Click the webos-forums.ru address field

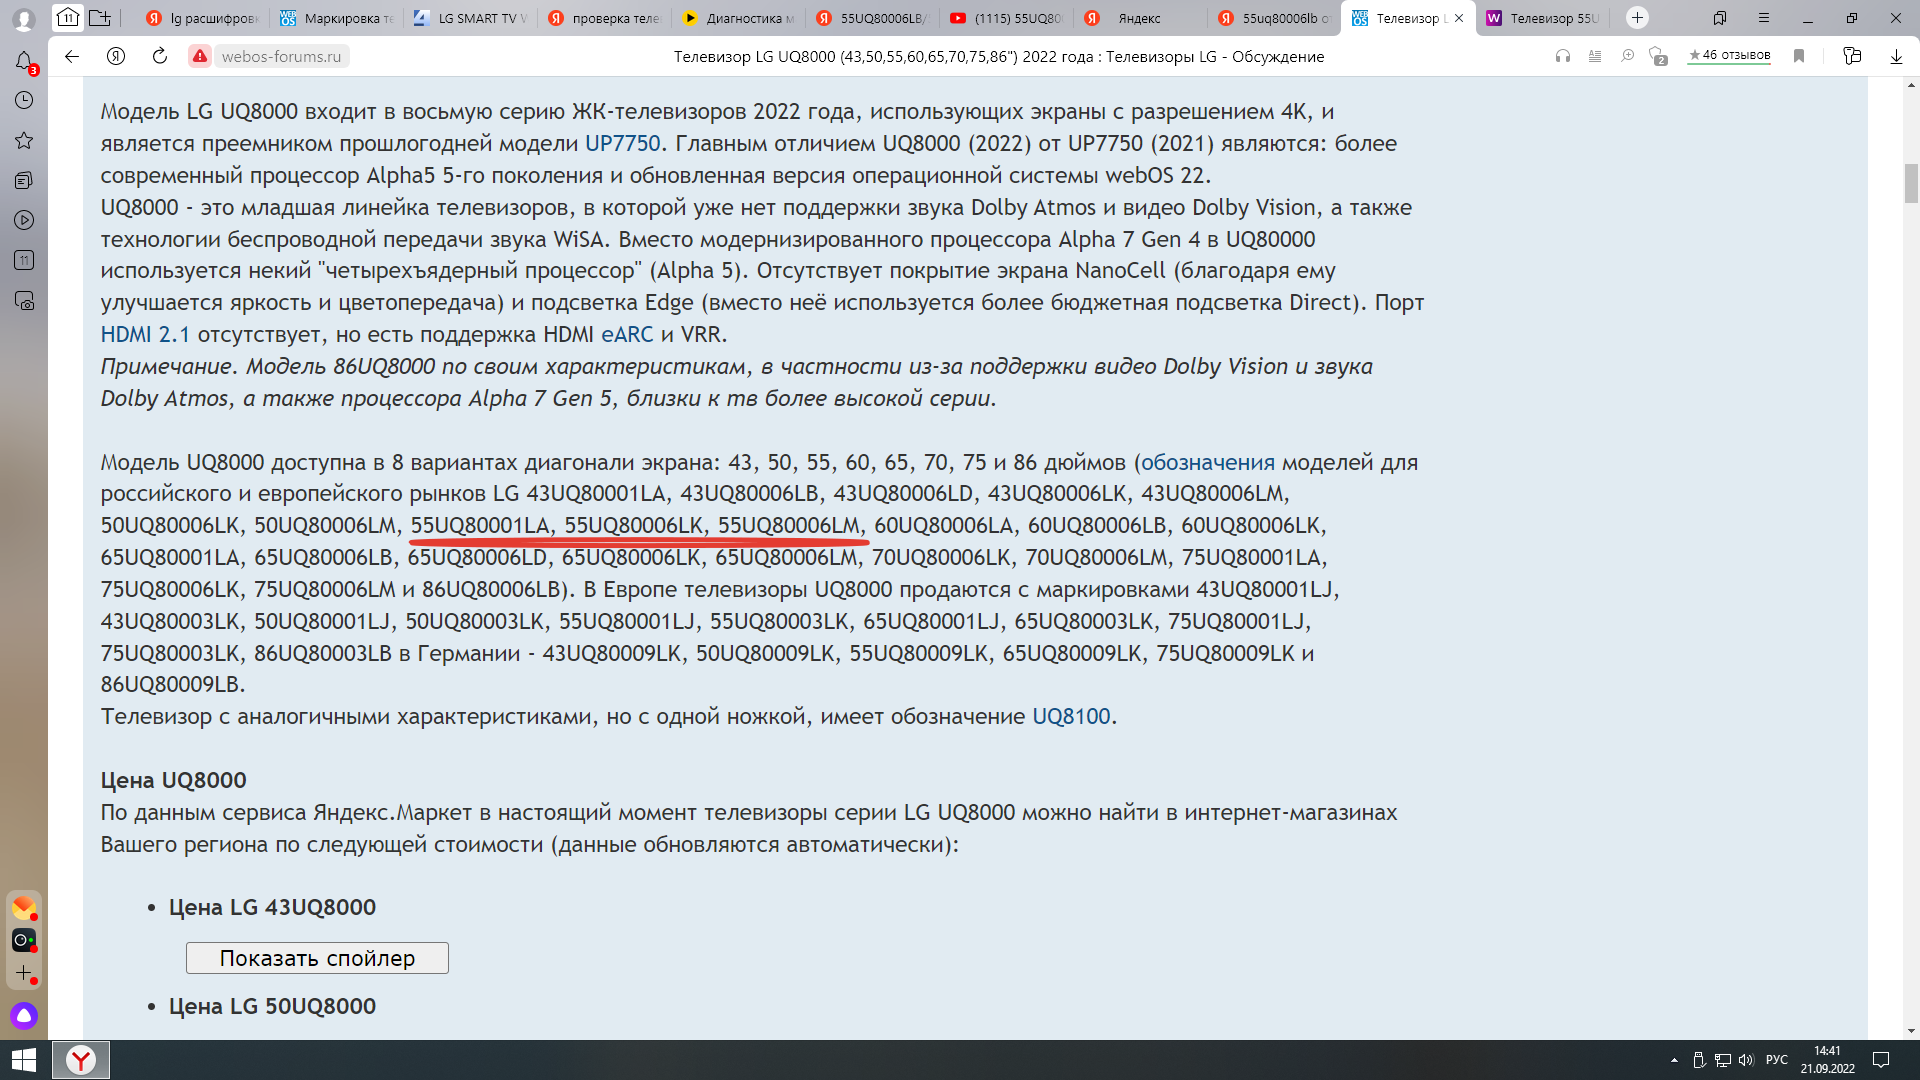pos(281,56)
